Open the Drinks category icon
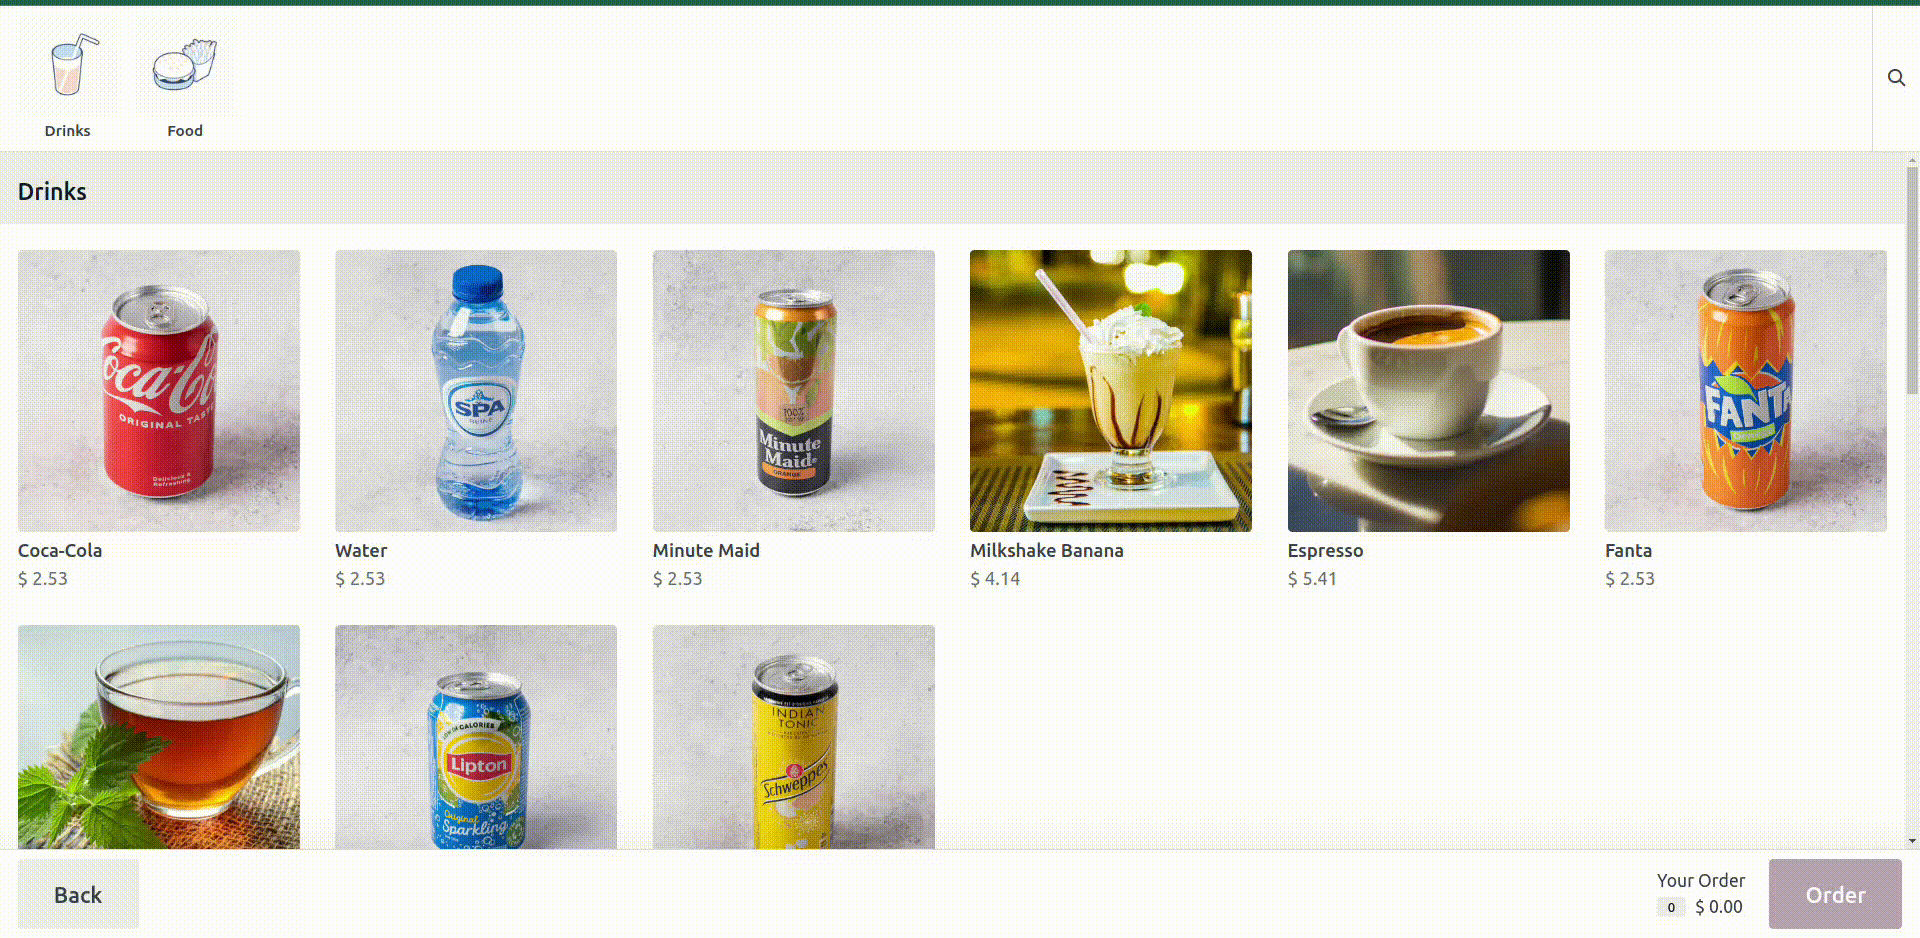Image resolution: width=1920 pixels, height=938 pixels. tap(68, 65)
